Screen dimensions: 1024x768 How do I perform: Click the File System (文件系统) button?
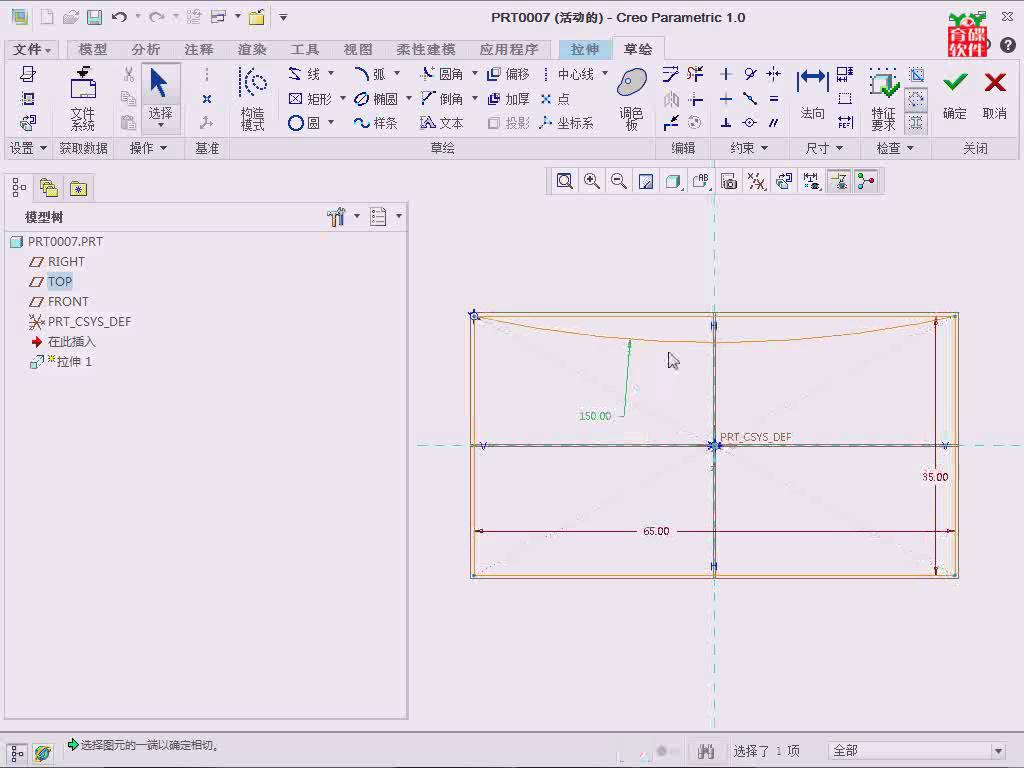83,98
